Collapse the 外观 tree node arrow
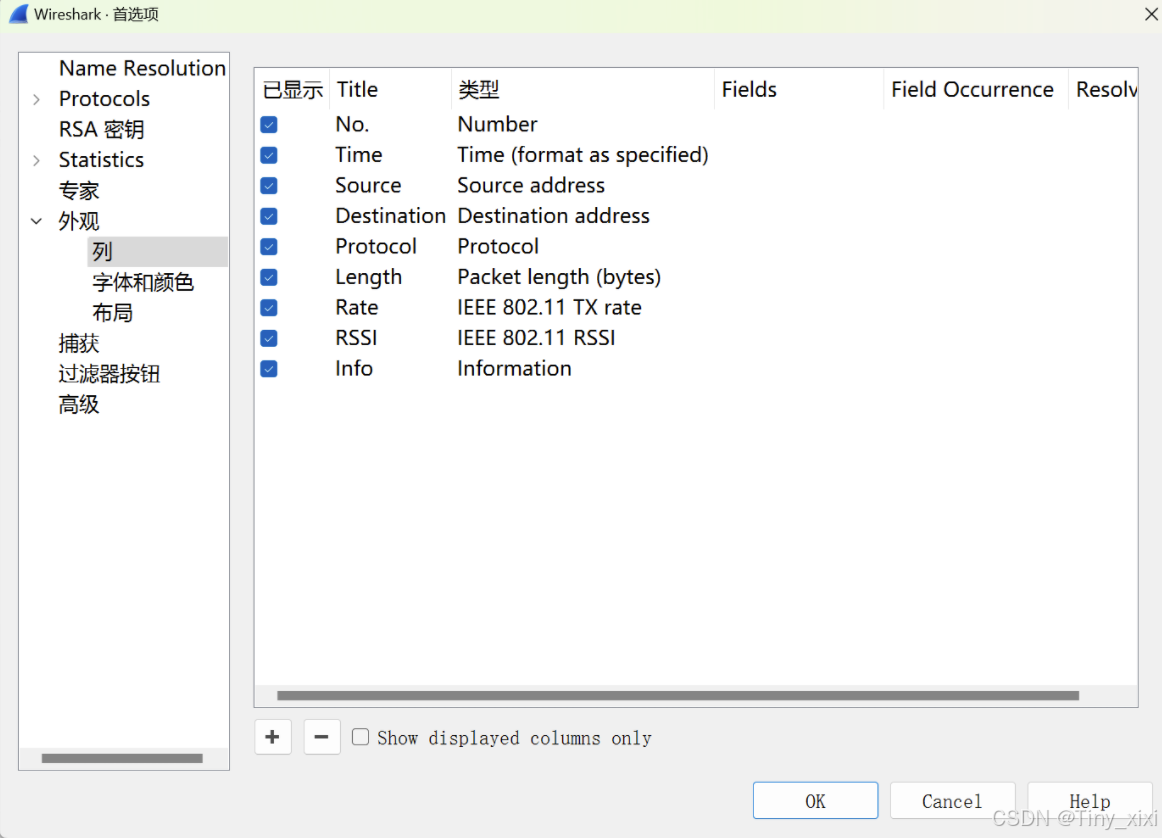Image resolution: width=1162 pixels, height=838 pixels. (37, 221)
